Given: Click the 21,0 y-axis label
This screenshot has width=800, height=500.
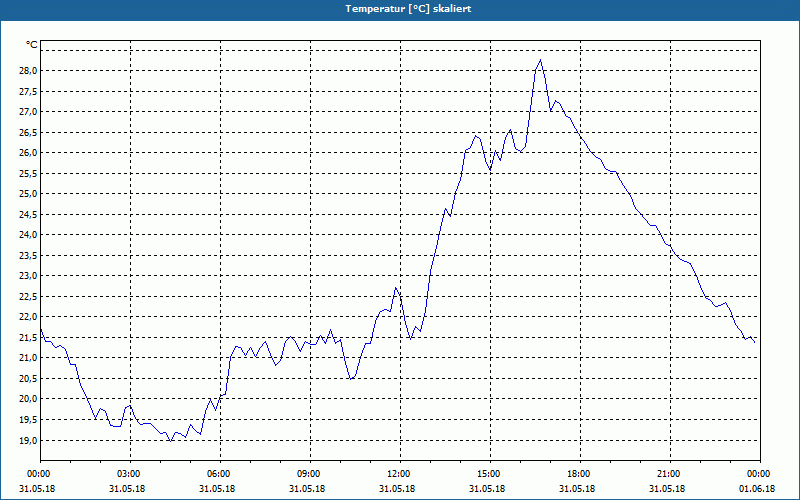Looking at the screenshot, I should coord(29,358).
